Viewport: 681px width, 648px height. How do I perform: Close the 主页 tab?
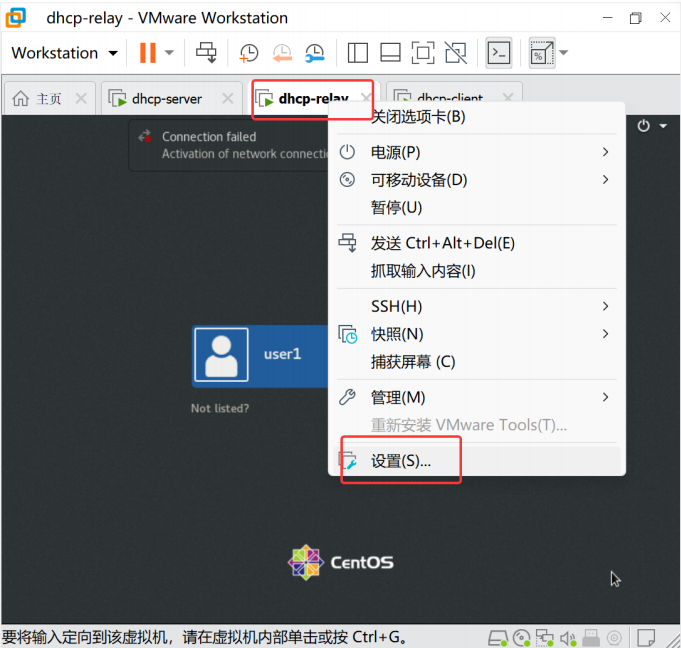[81, 98]
